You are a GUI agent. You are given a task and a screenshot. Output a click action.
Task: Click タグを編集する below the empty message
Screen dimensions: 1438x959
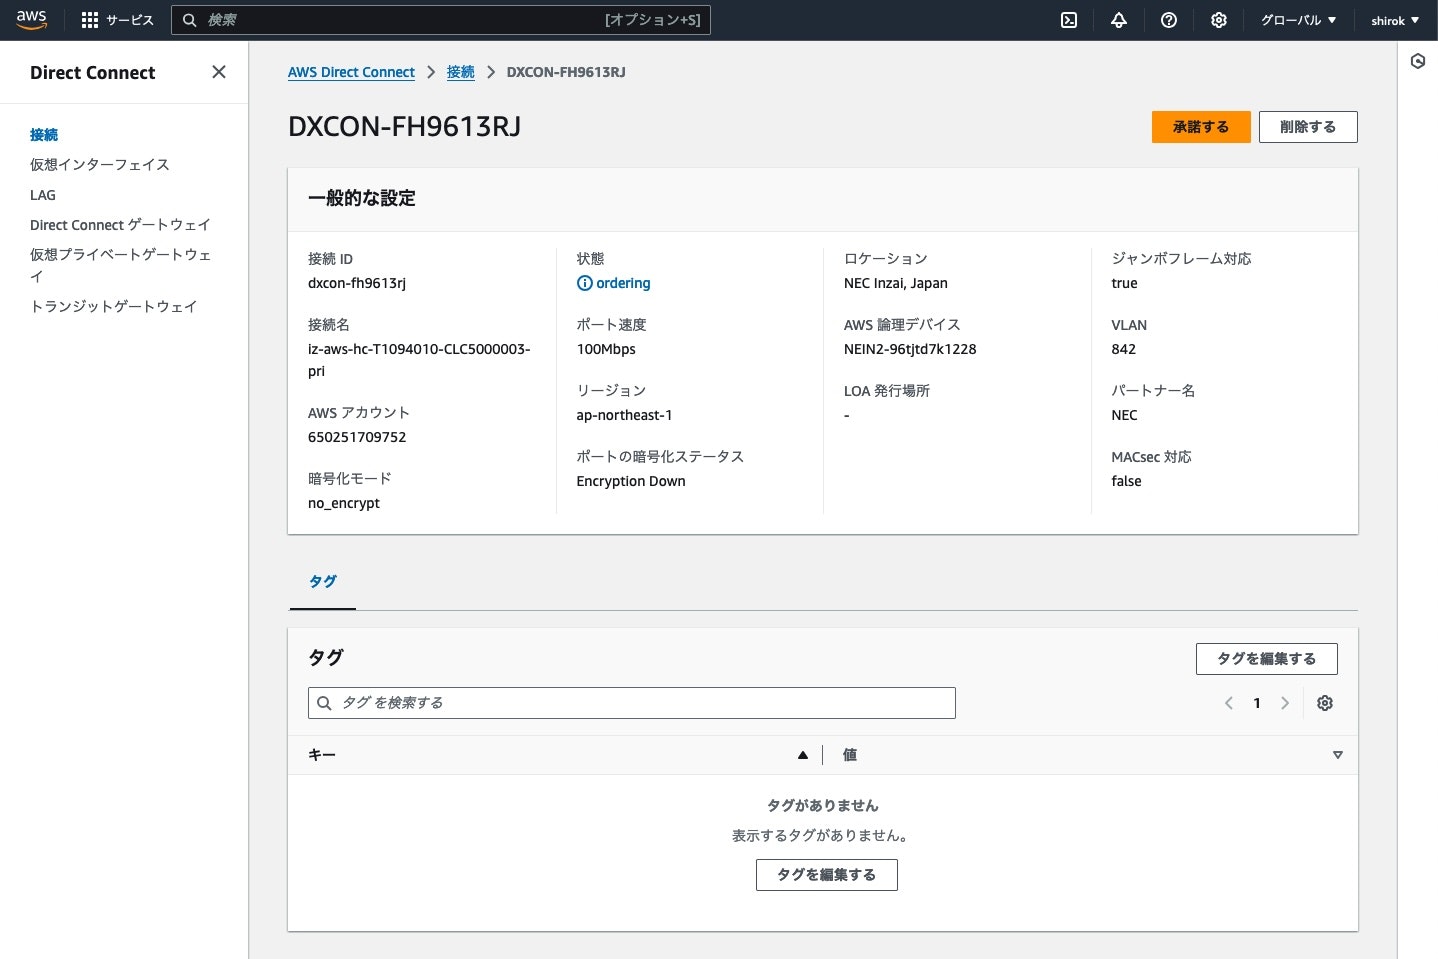(826, 875)
